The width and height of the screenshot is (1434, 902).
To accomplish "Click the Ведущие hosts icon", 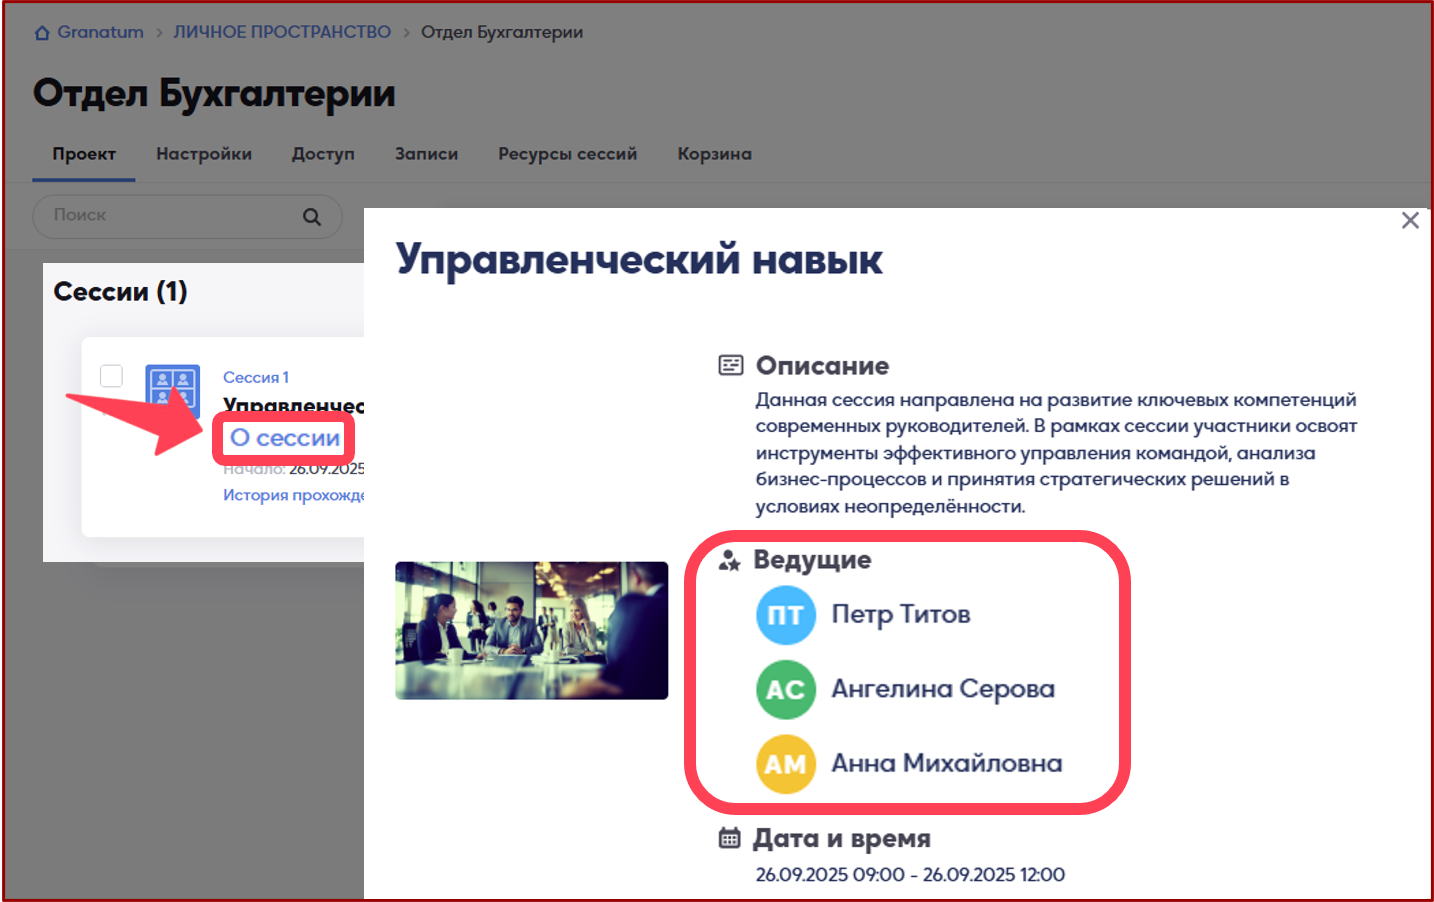I will pyautogui.click(x=730, y=560).
